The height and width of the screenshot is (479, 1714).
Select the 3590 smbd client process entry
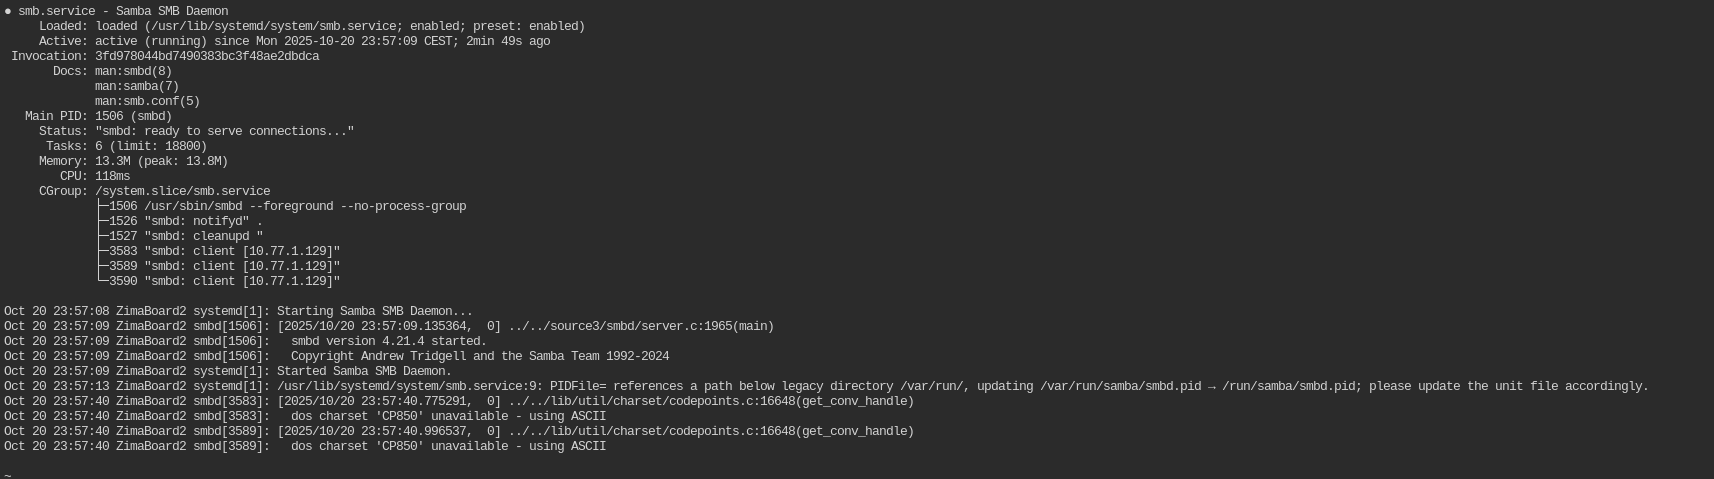click(224, 281)
